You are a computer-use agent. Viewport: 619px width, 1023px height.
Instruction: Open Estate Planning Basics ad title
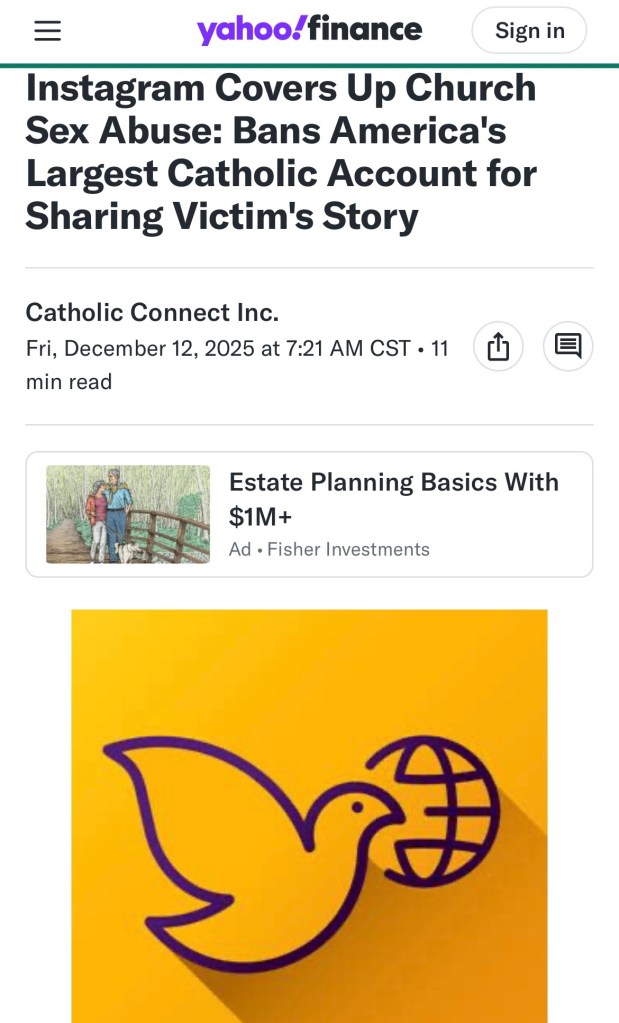[x=393, y=482]
